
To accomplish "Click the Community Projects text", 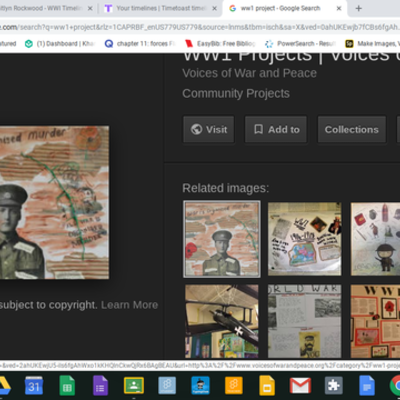I will [x=236, y=94].
